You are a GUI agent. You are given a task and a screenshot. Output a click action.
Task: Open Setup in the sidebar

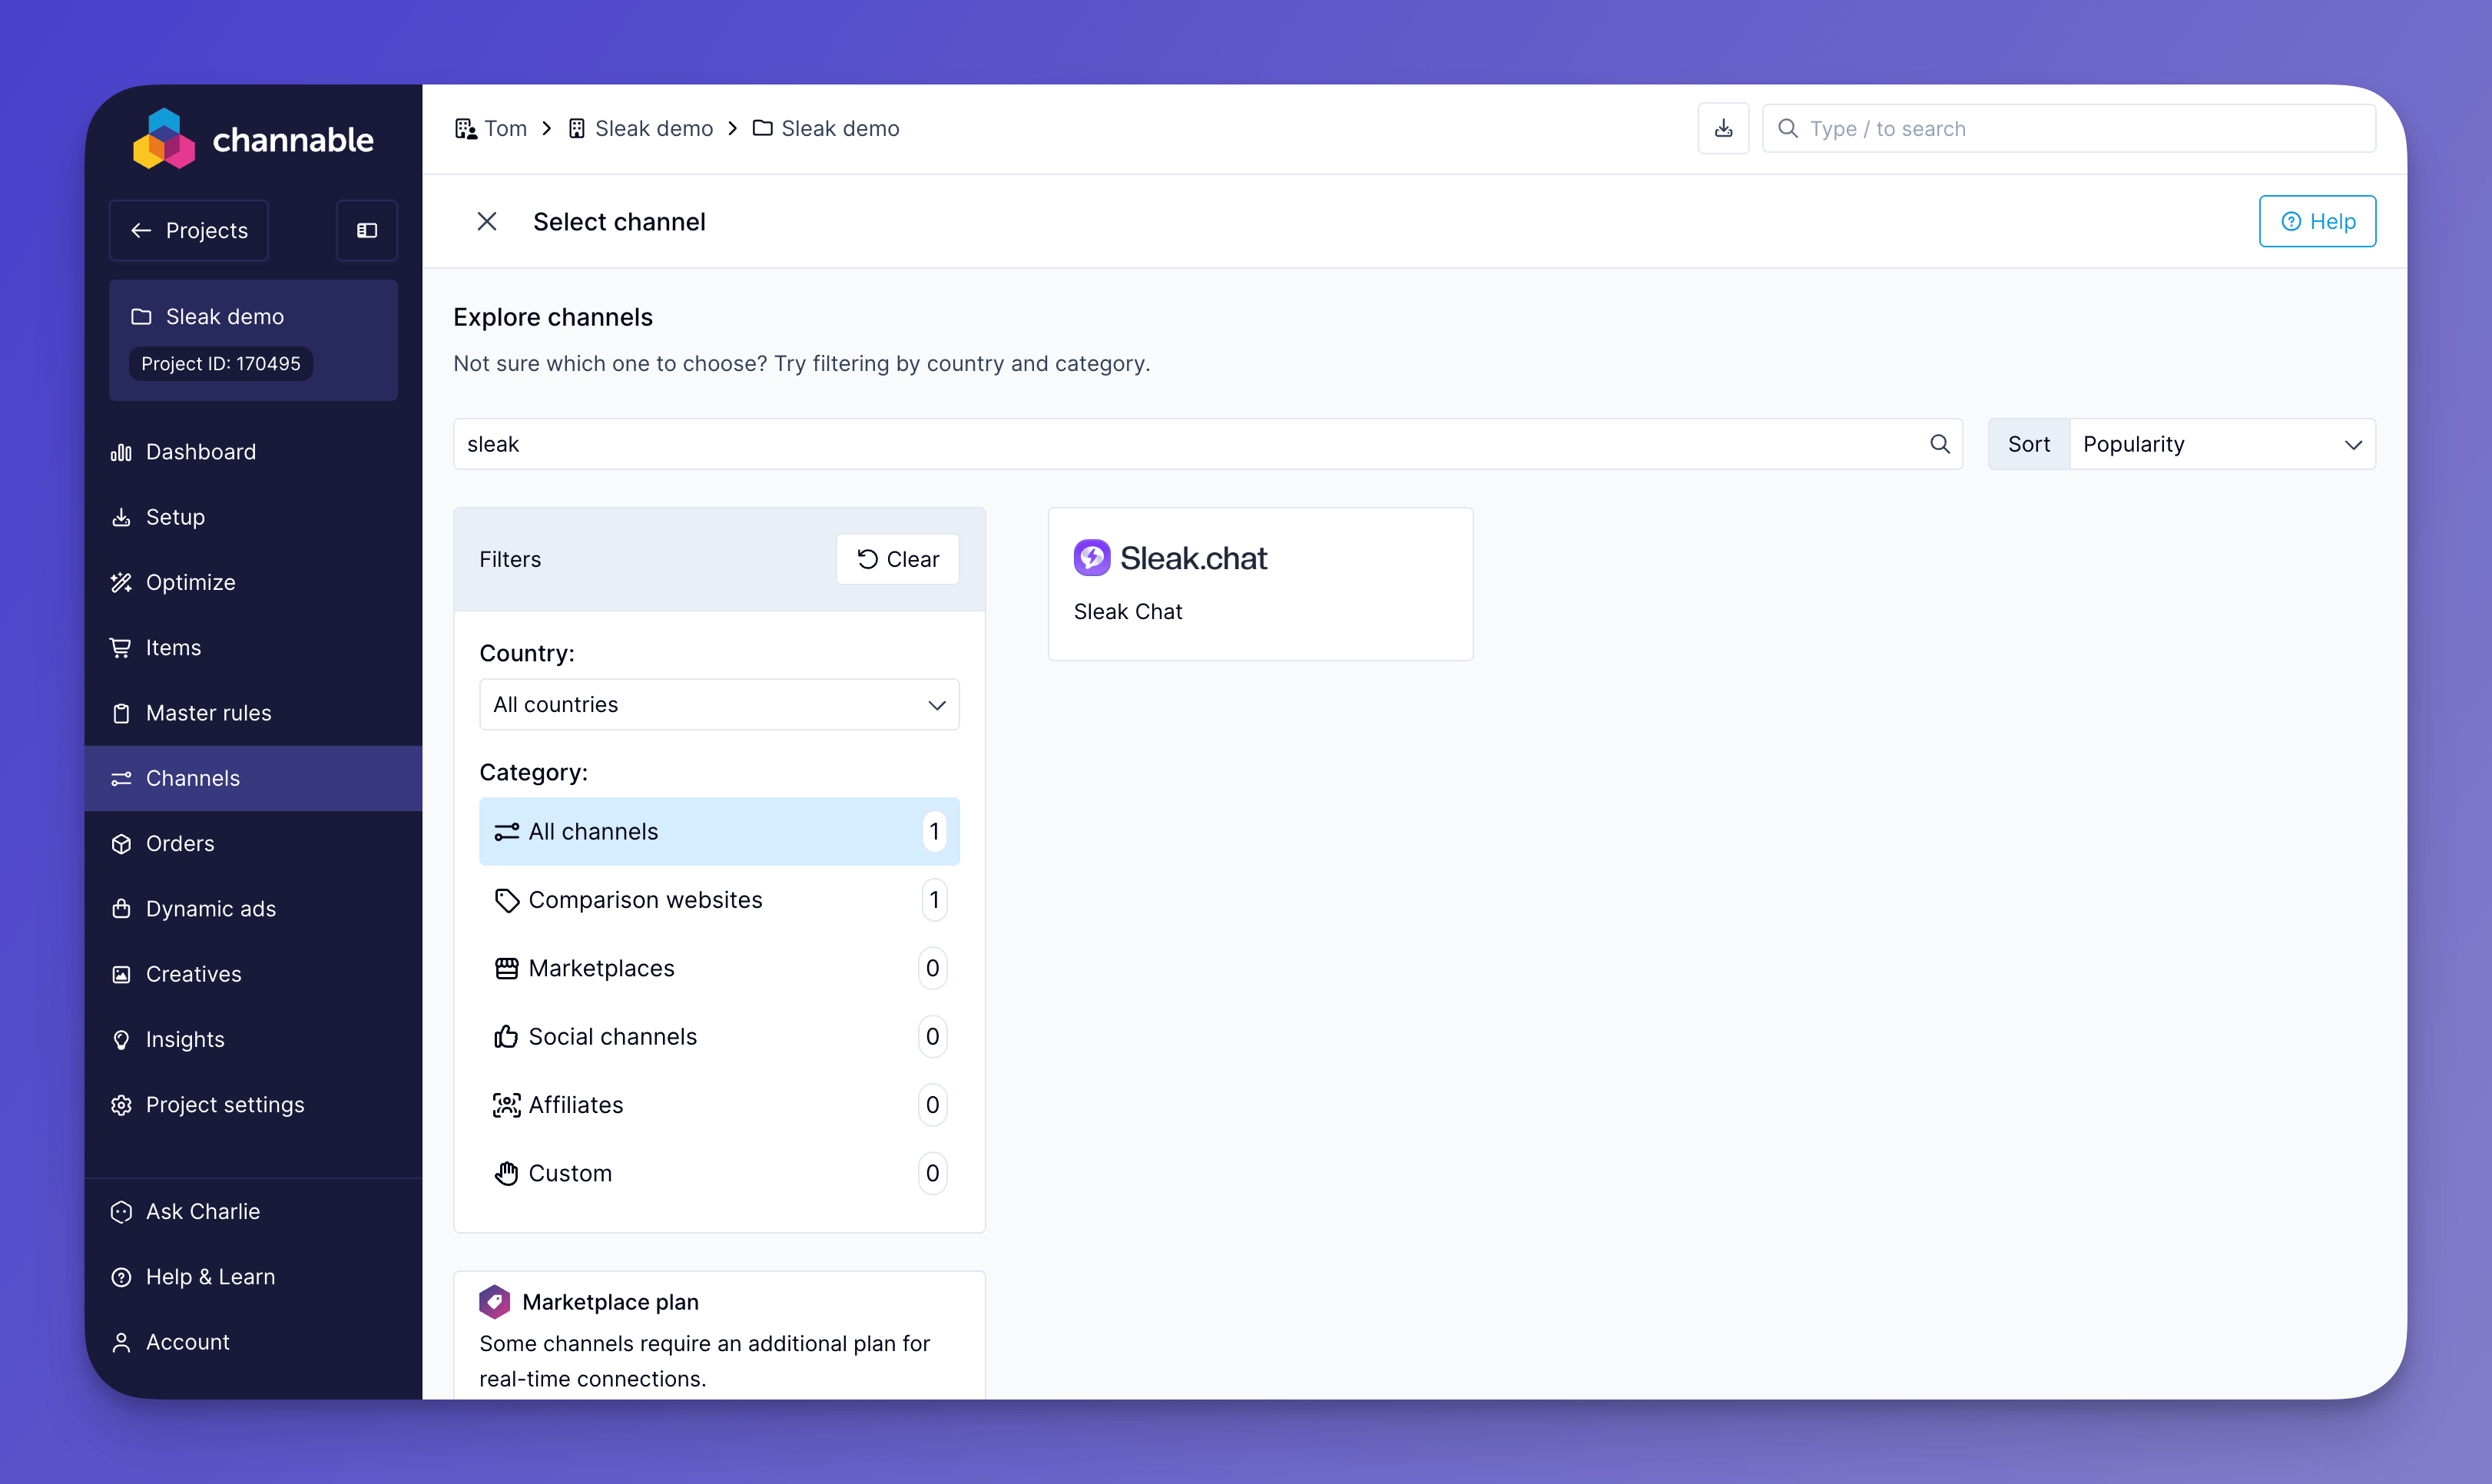253,517
